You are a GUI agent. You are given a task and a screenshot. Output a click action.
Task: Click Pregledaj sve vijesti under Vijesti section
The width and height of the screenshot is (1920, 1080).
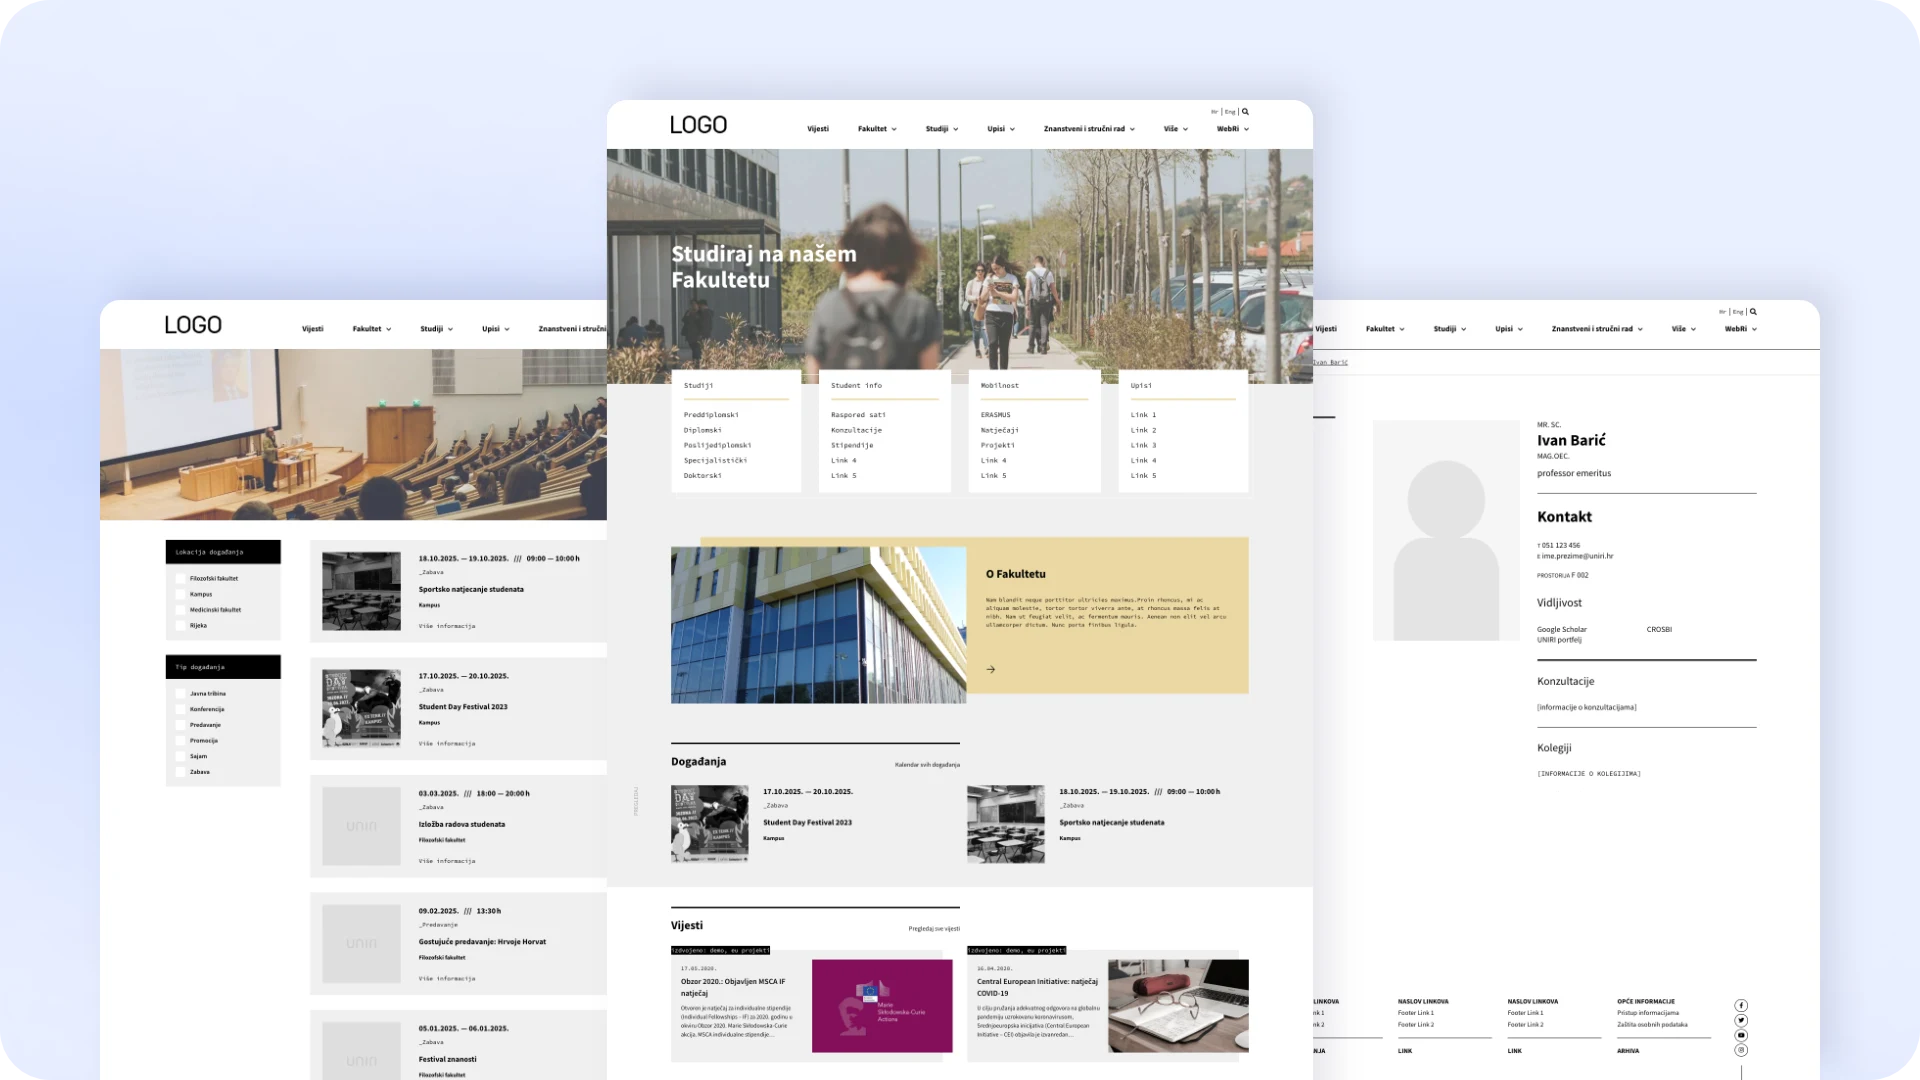click(x=934, y=926)
